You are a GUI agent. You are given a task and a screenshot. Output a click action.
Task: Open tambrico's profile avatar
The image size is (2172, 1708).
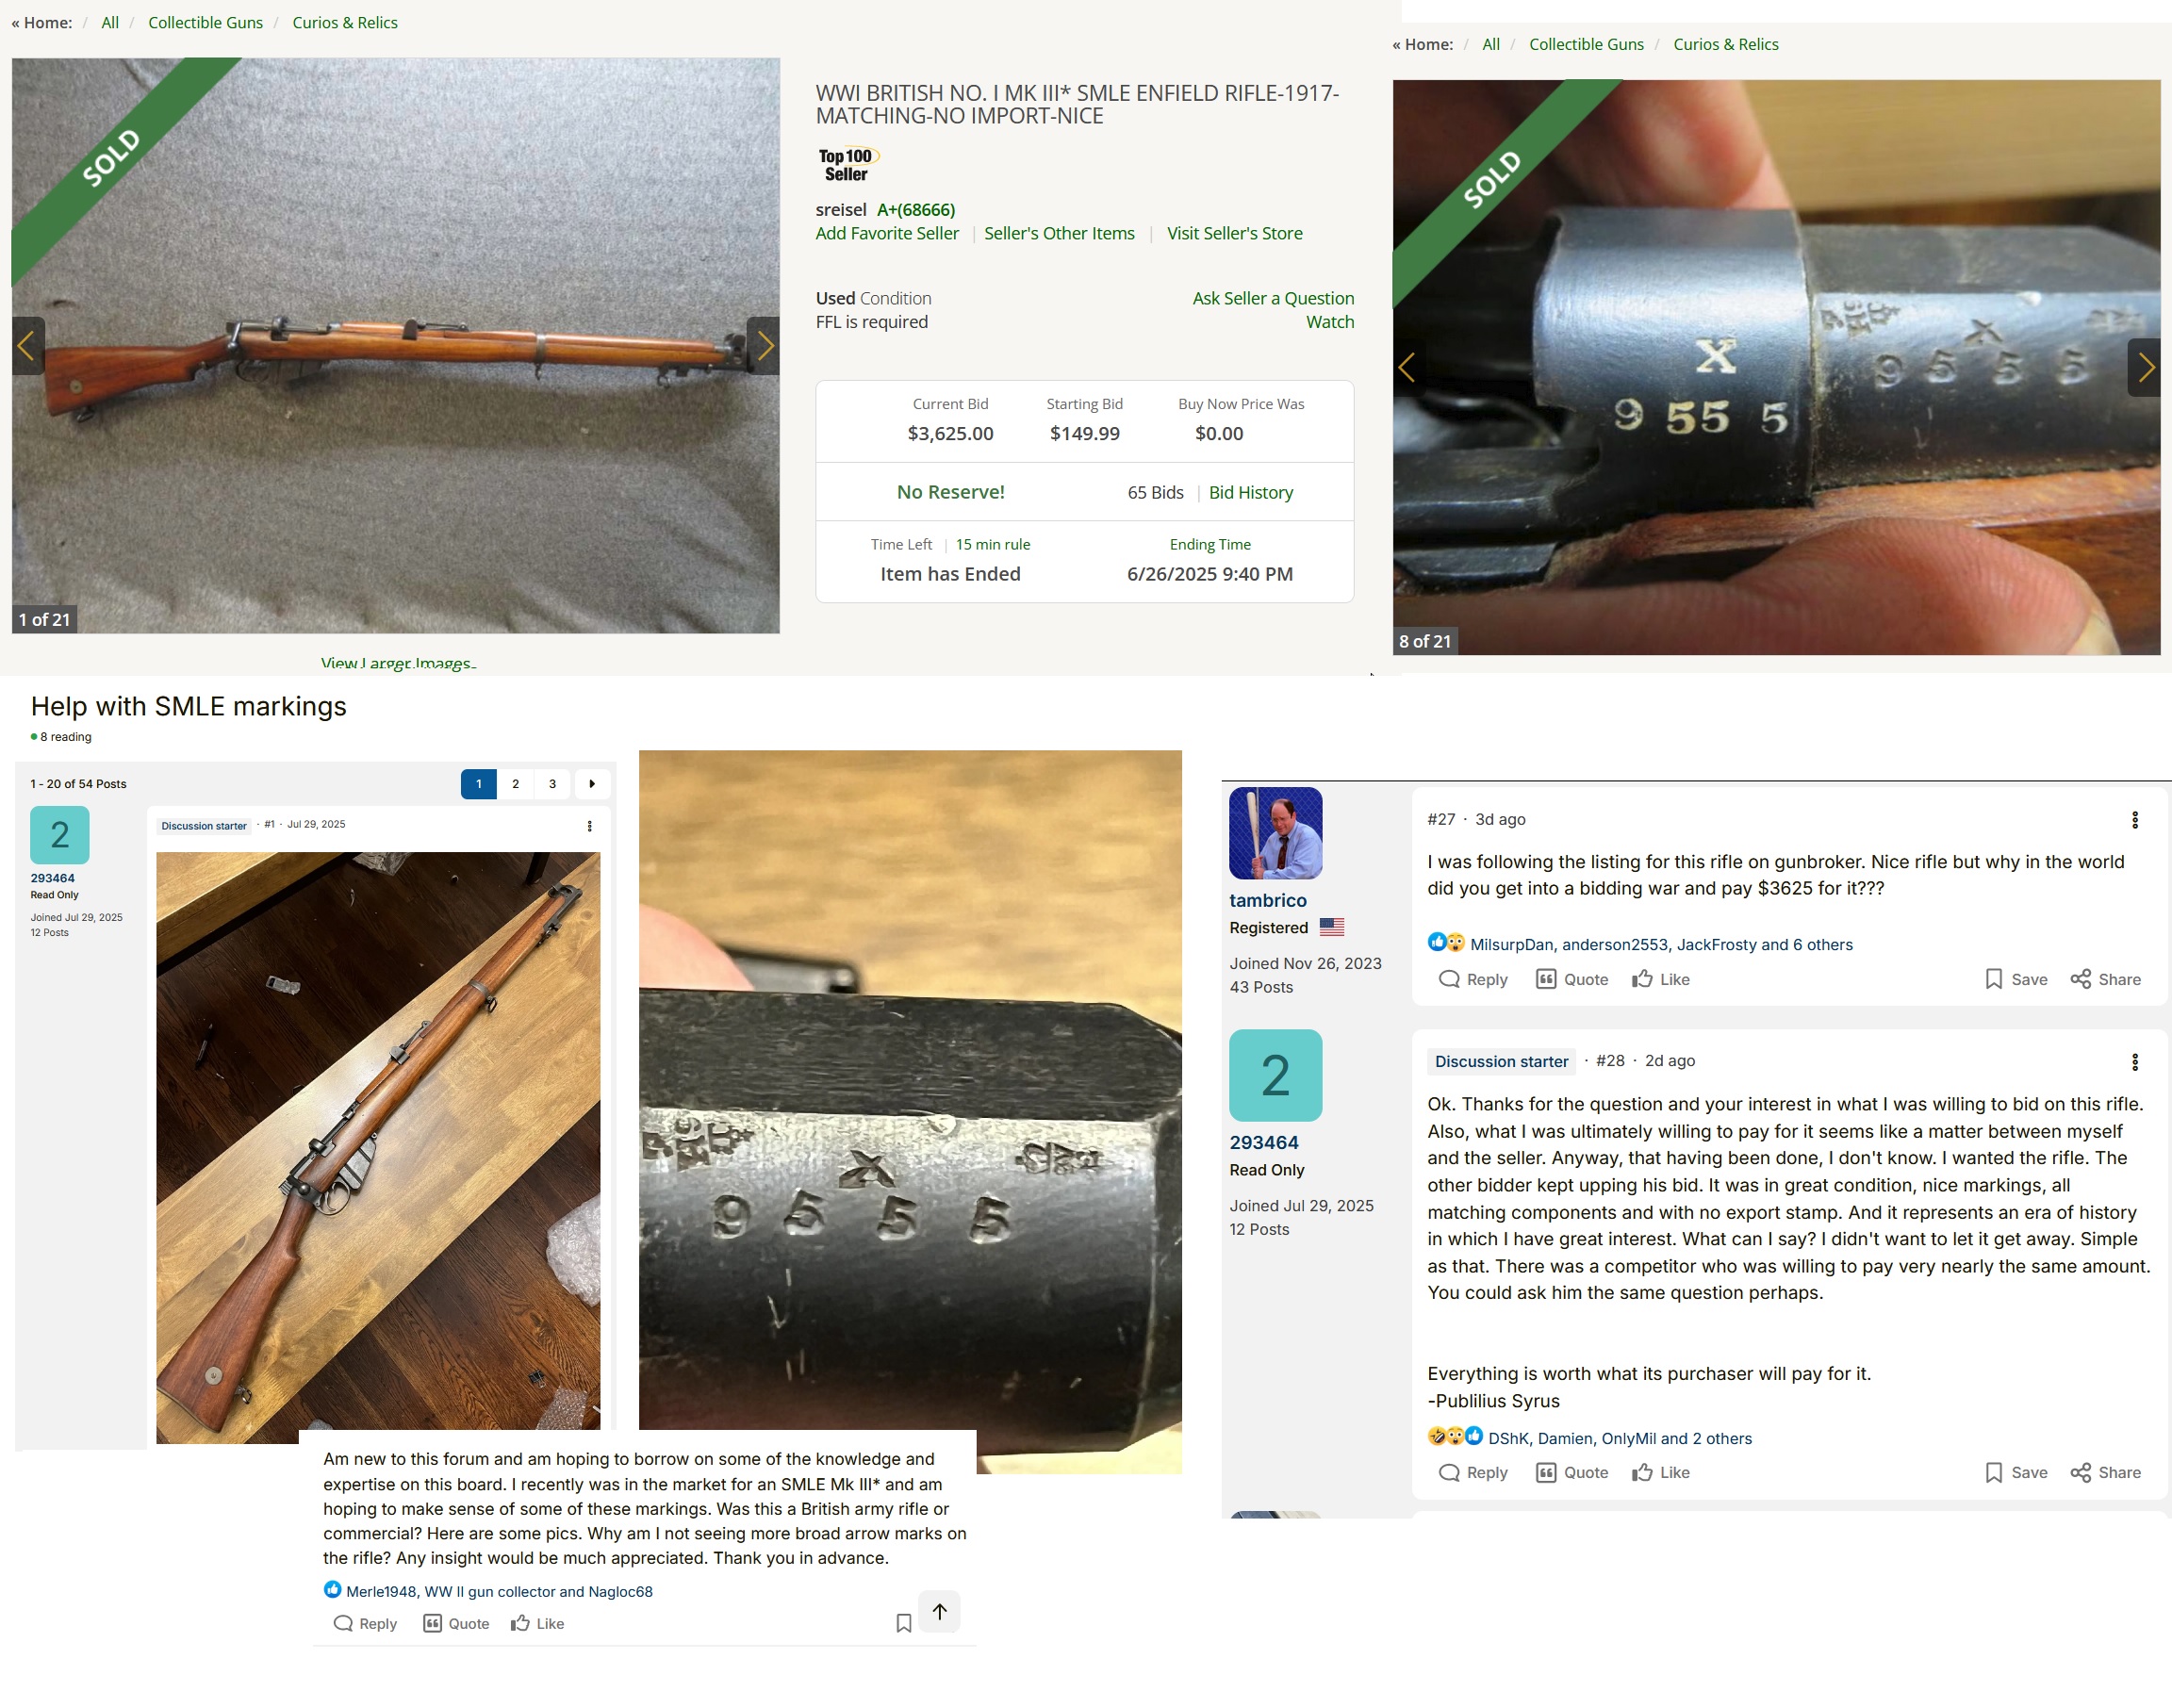click(x=1275, y=833)
